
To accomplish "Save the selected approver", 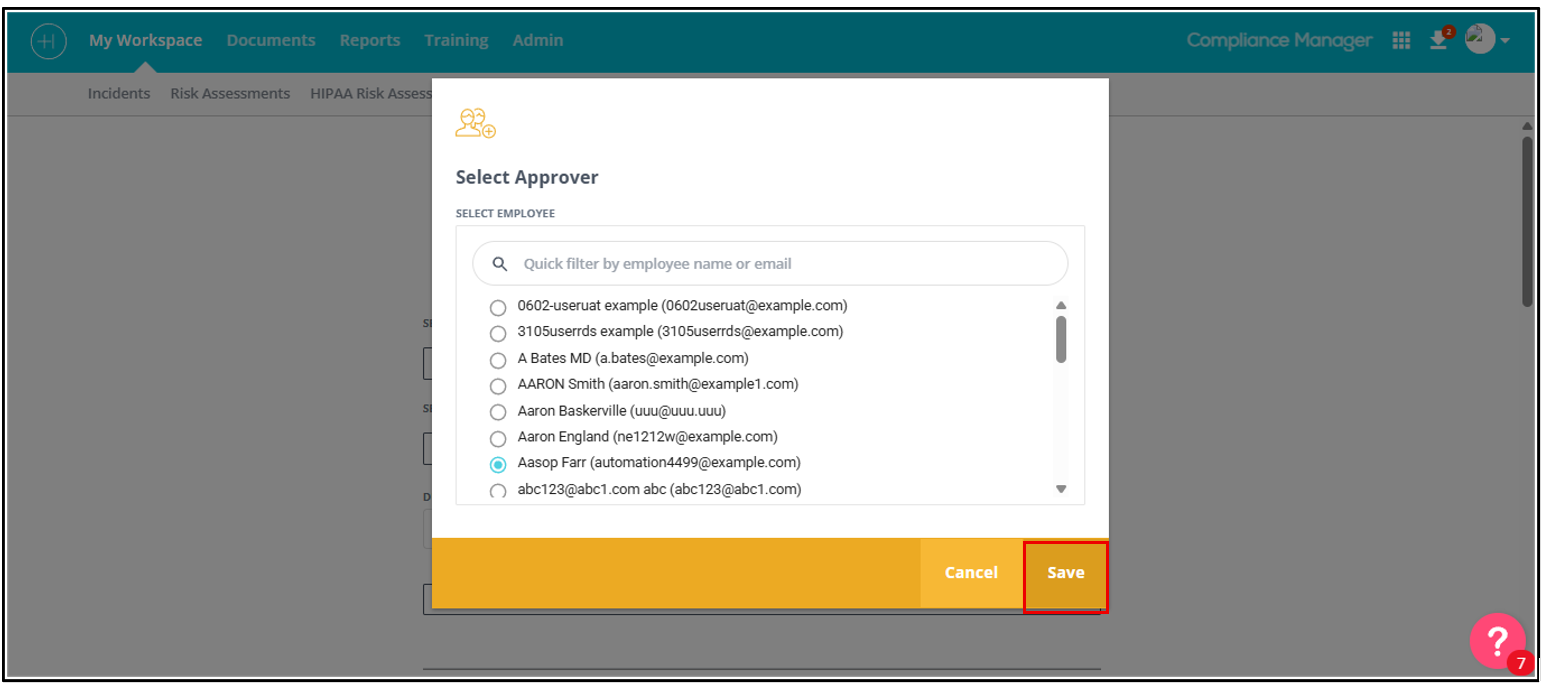I will click(x=1066, y=573).
